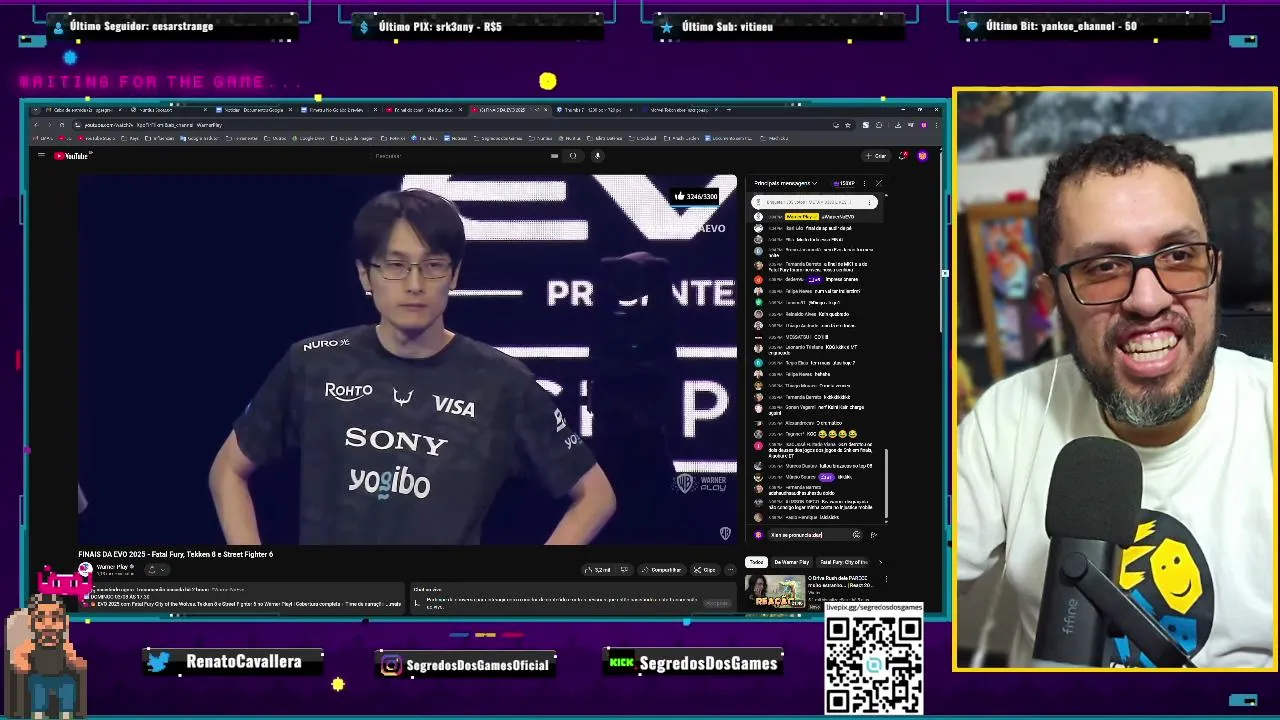Image resolution: width=1280 pixels, height=720 pixels.
Task: Click the Compartilhar share button
Action: coord(661,570)
